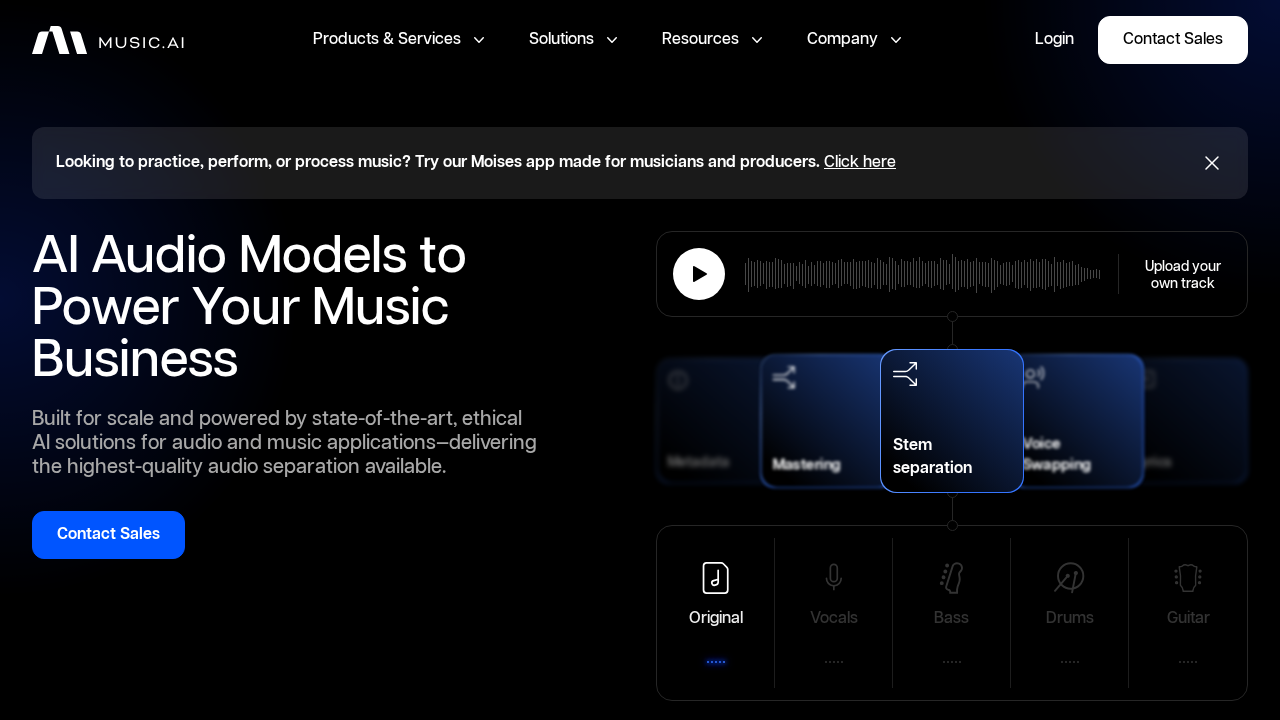Select the Drums stem icon
Screen dimensions: 1280x720
pos(1069,577)
